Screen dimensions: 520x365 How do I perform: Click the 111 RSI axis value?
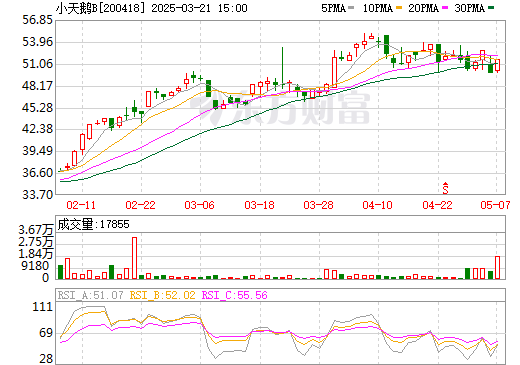[43, 307]
